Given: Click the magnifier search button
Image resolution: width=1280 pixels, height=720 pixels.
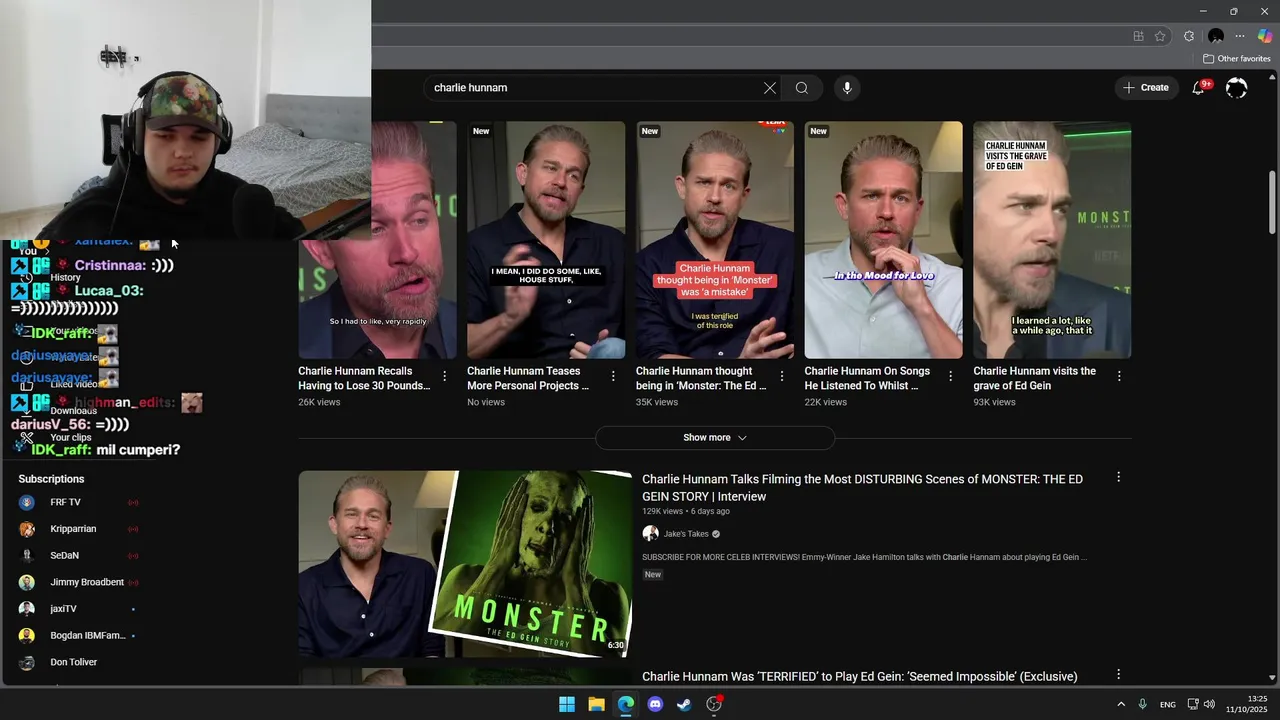Looking at the screenshot, I should tap(802, 88).
